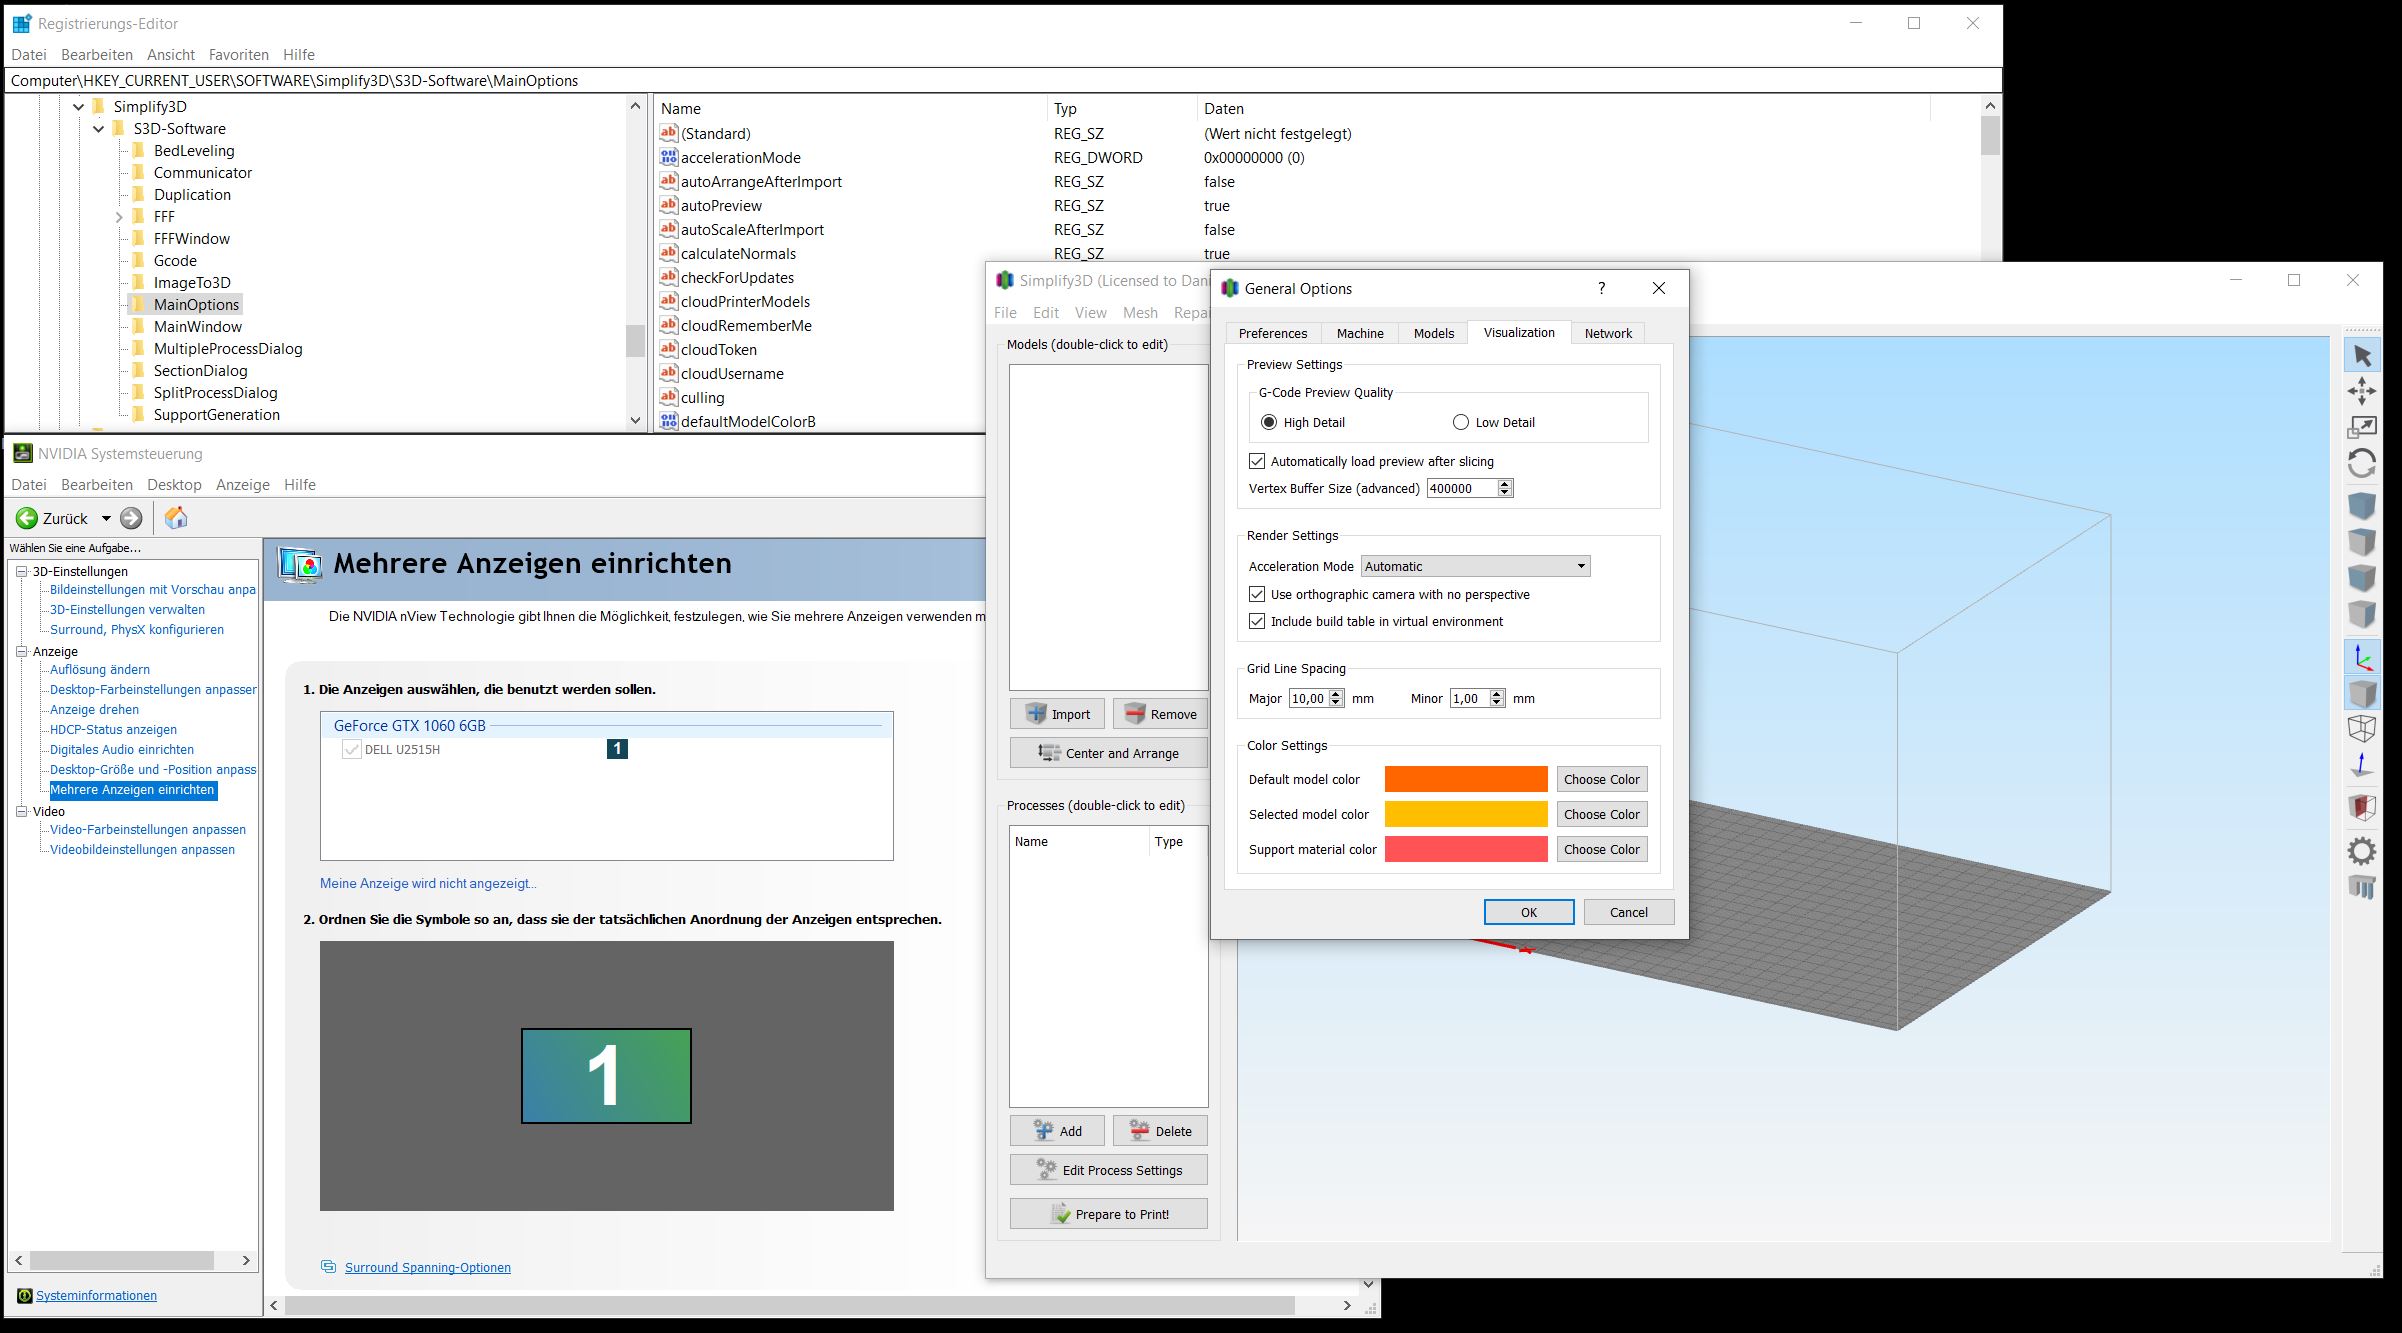Collapse the Video tree node
2402x1333 pixels.
coord(21,811)
